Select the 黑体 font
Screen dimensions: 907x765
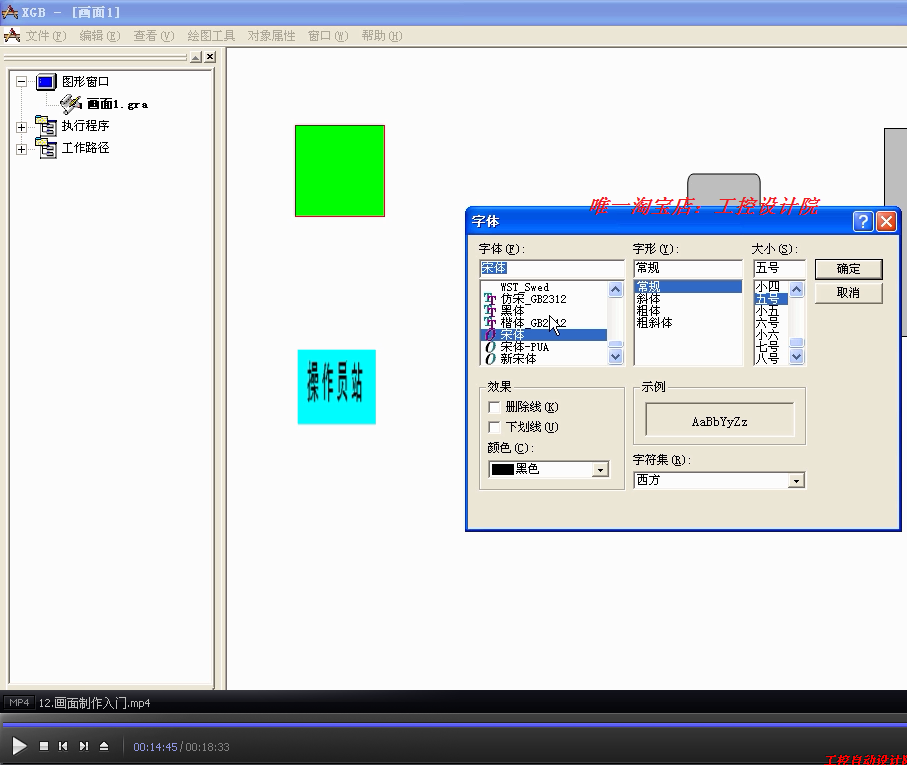[x=513, y=311]
